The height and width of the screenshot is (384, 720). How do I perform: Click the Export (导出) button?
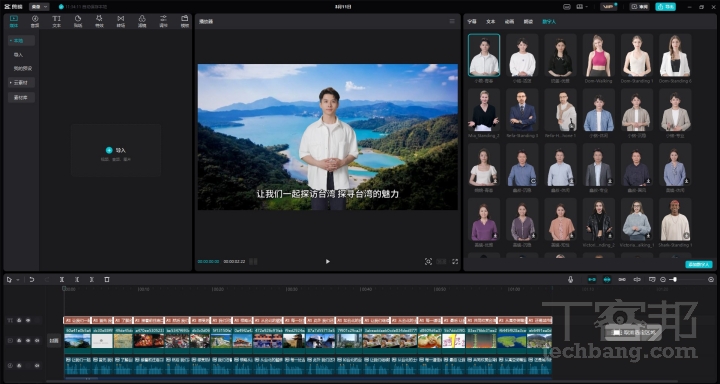(665, 7)
